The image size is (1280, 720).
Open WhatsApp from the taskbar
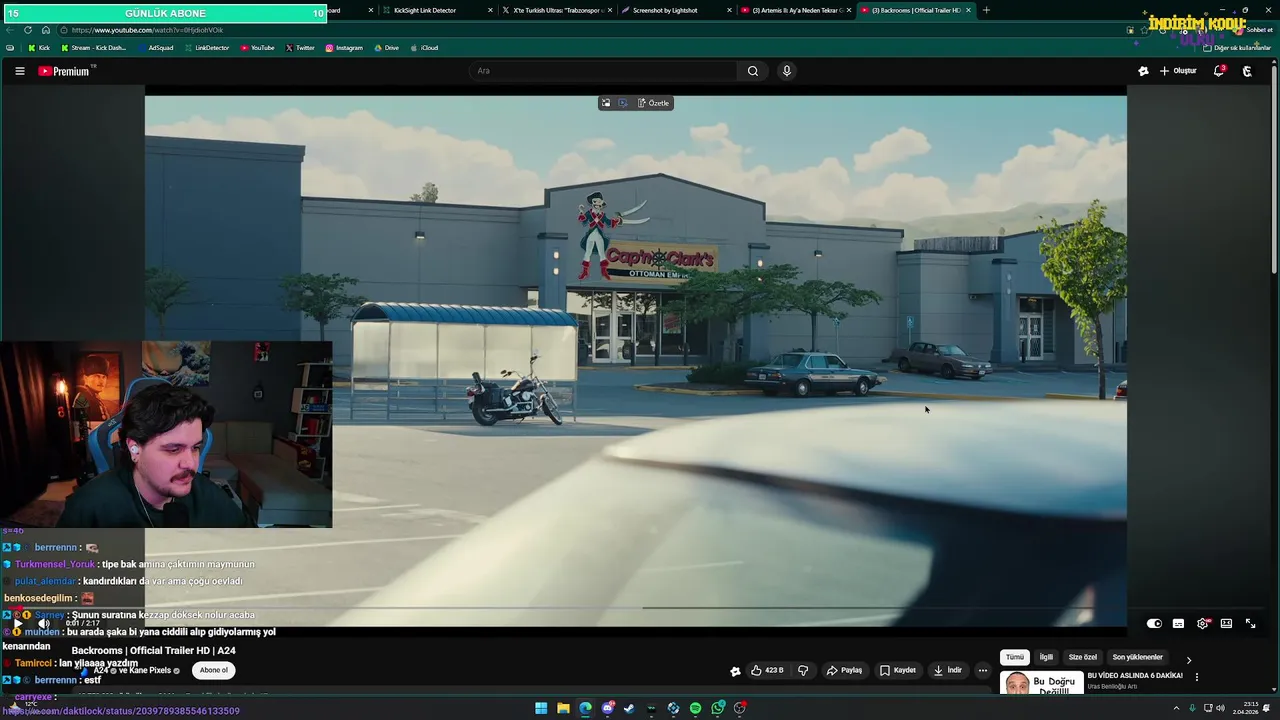pyautogui.click(x=718, y=708)
